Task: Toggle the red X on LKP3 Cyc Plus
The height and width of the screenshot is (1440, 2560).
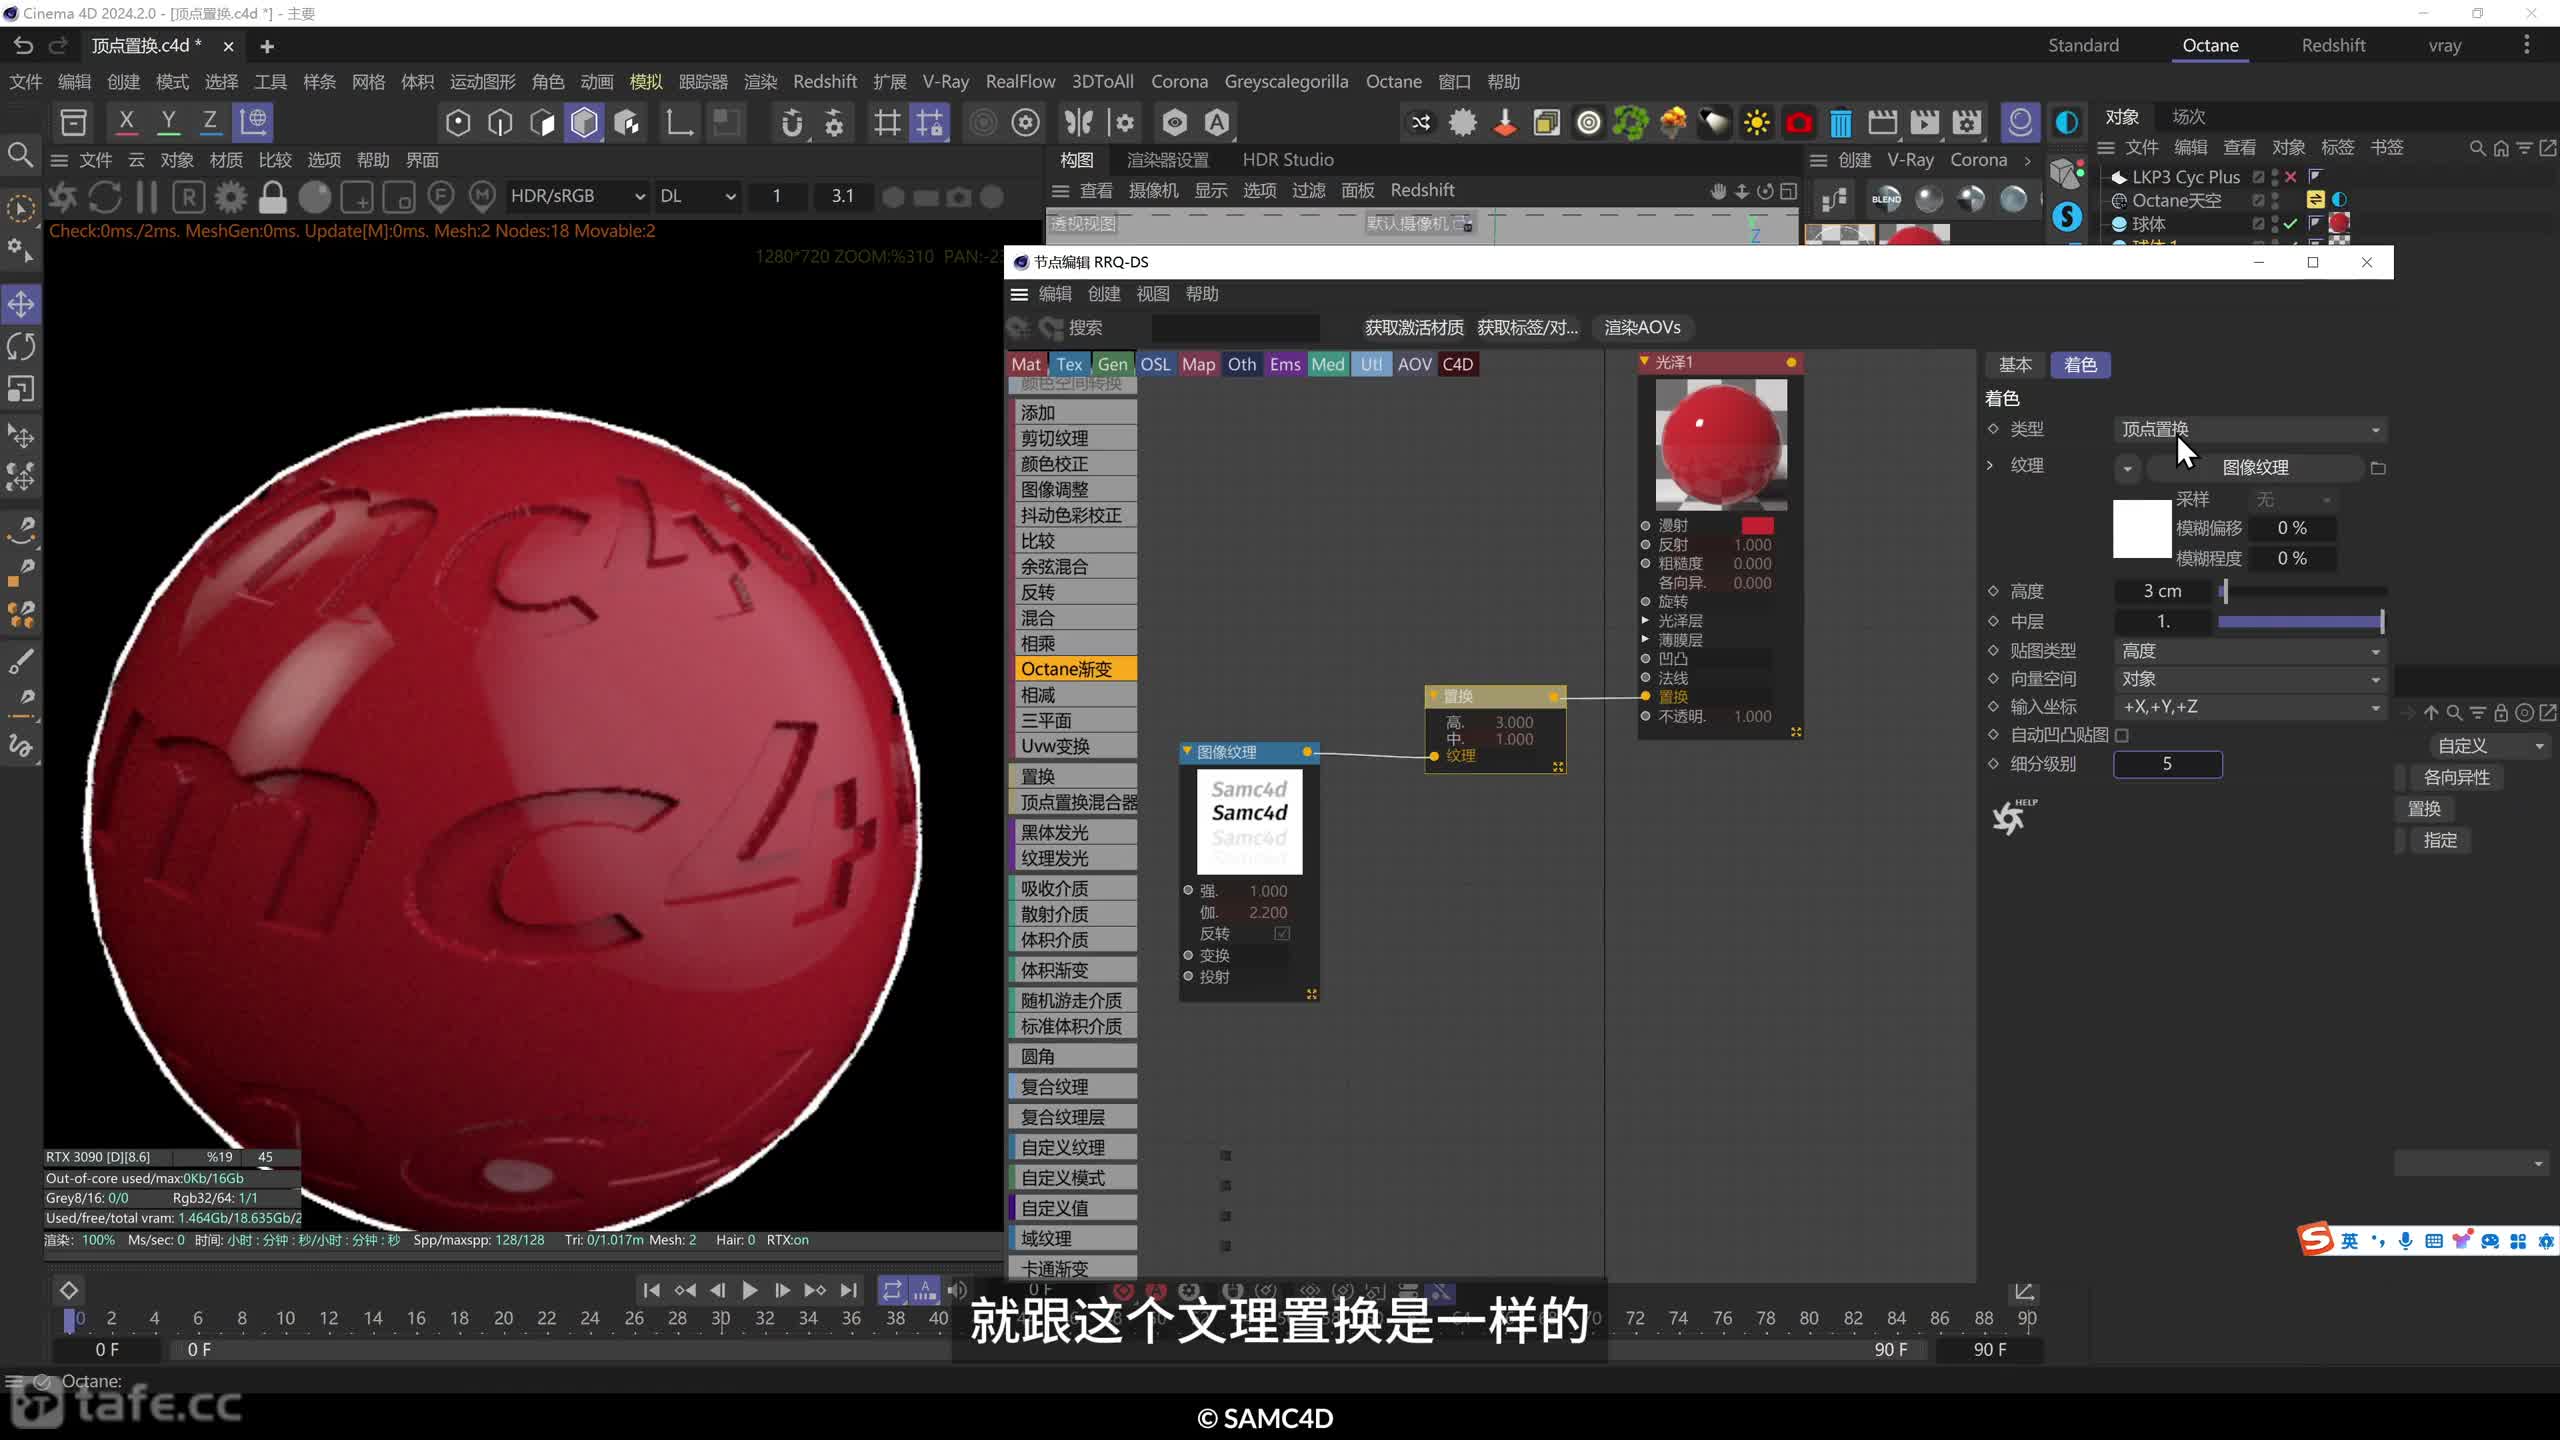Action: click(2290, 176)
